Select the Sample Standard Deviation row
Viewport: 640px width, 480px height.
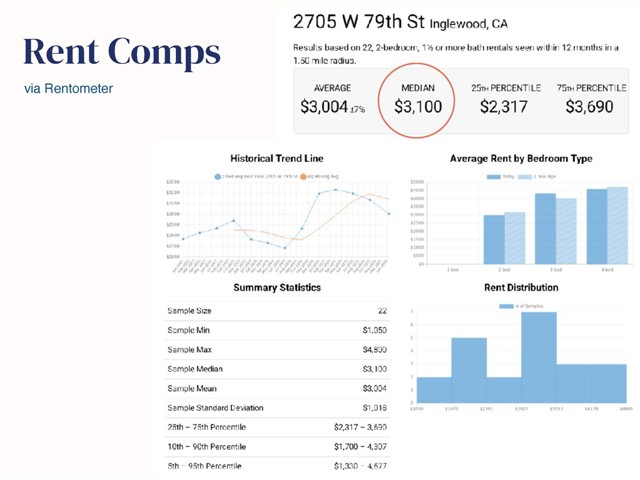[x=276, y=408]
